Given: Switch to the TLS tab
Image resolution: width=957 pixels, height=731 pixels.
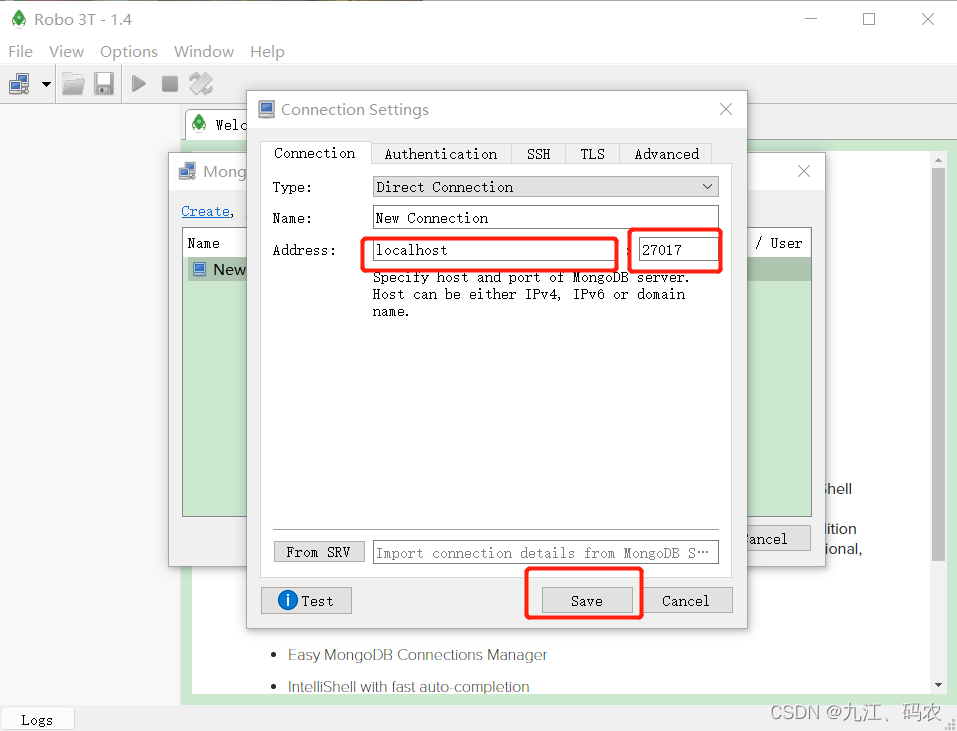Looking at the screenshot, I should 592,154.
